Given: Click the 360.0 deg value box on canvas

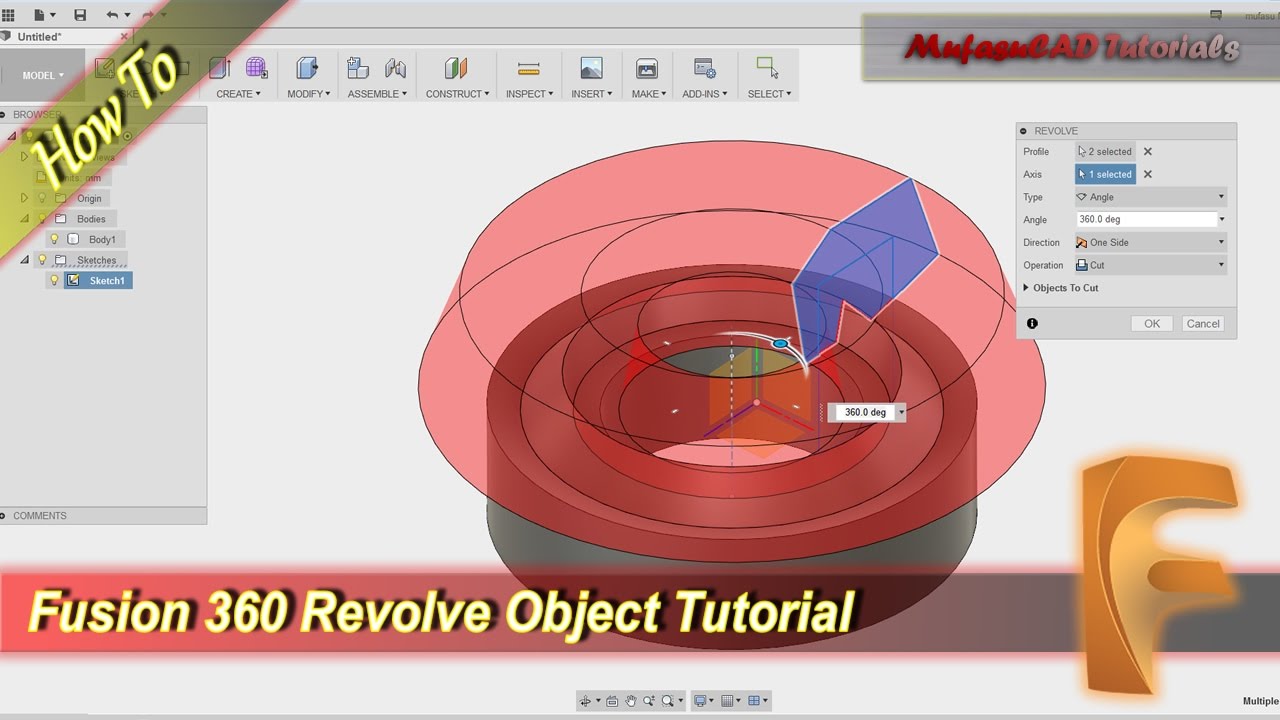Looking at the screenshot, I should click(x=865, y=412).
